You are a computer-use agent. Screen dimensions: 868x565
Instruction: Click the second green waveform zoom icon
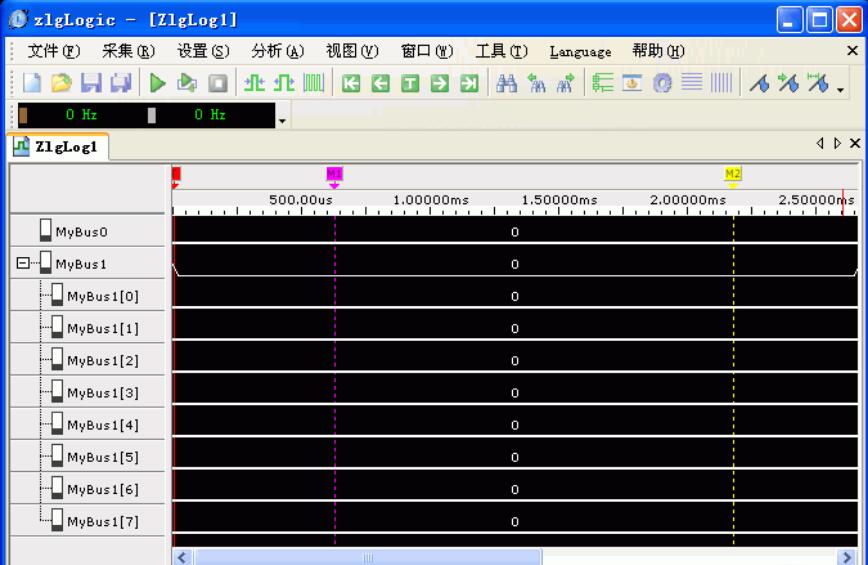(284, 83)
